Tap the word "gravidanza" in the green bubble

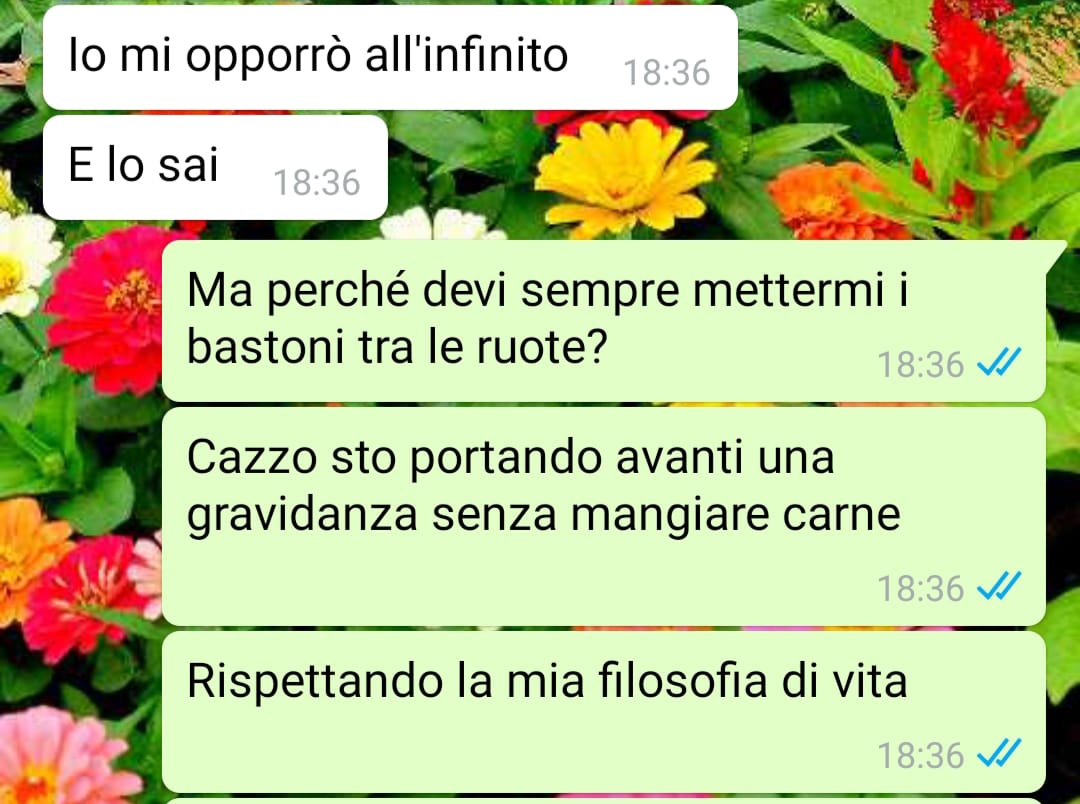click(302, 516)
